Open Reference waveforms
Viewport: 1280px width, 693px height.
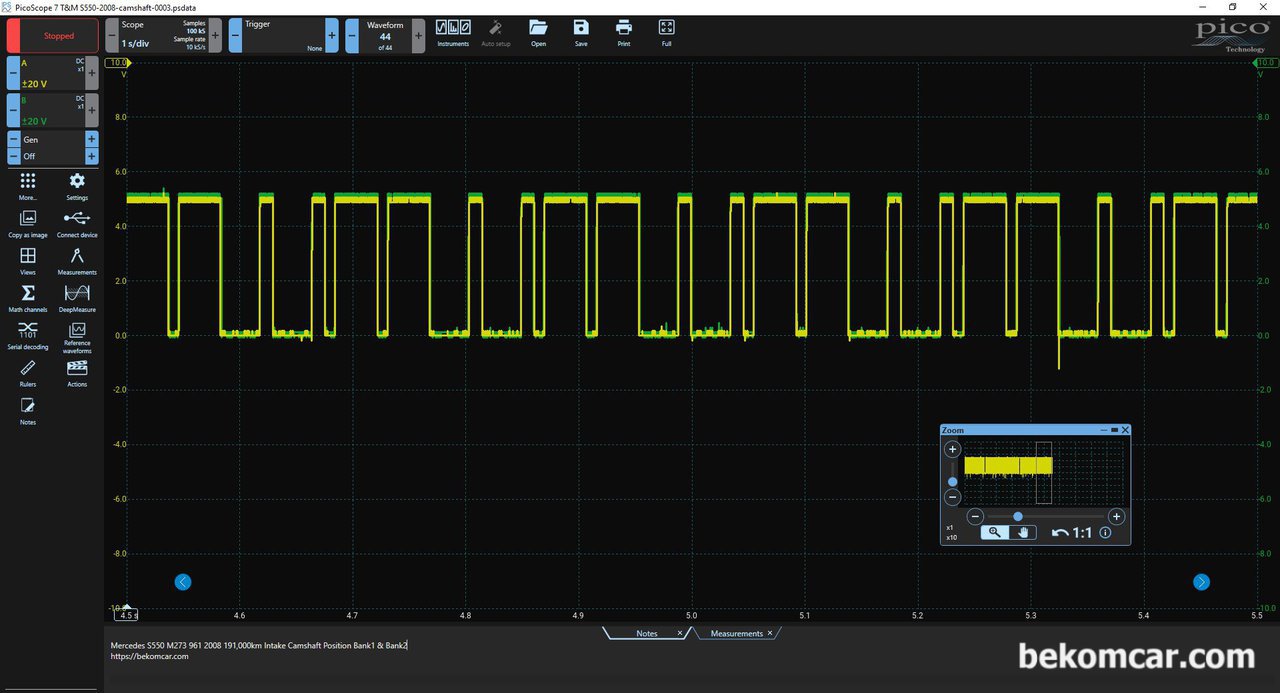(x=77, y=337)
